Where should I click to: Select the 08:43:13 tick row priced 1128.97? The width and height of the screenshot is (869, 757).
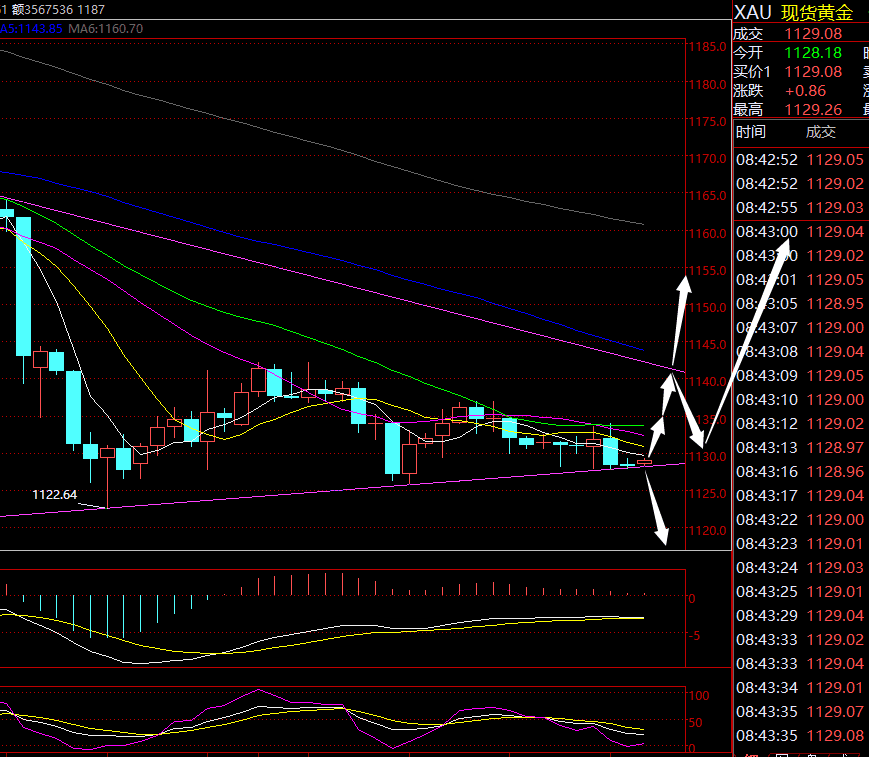(x=800, y=447)
